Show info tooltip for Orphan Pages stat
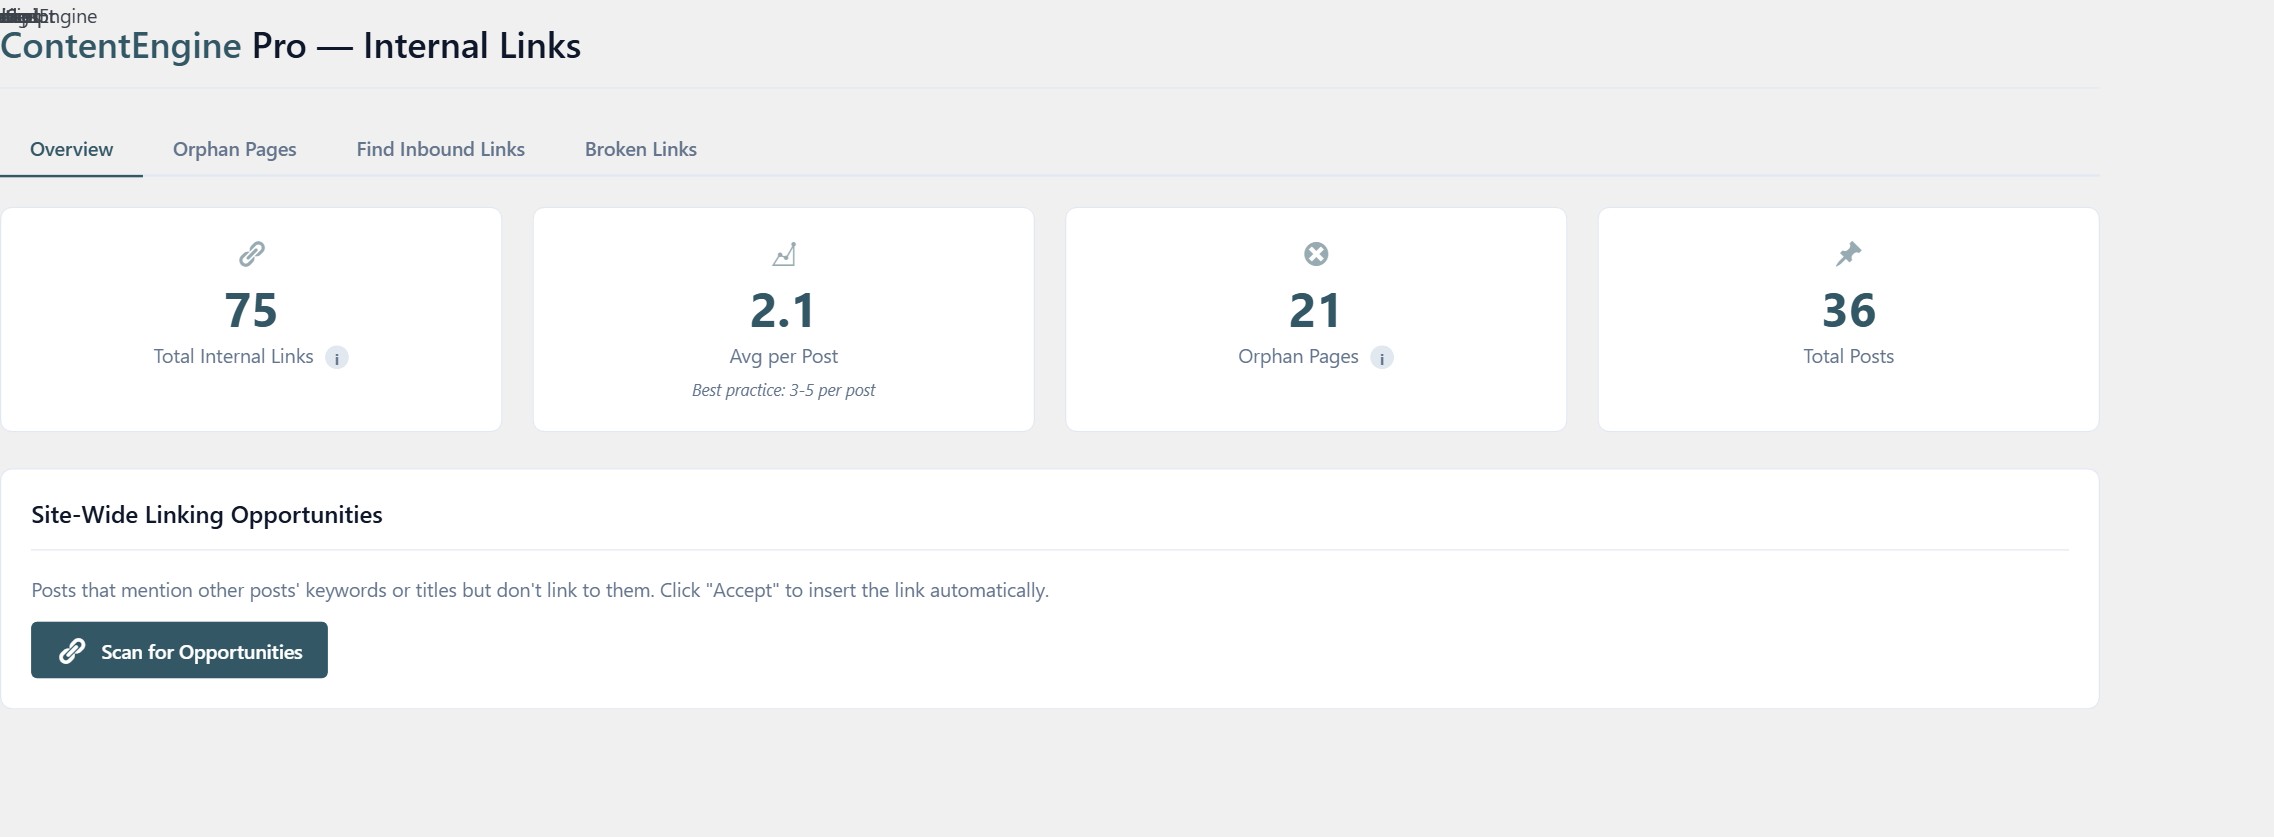The width and height of the screenshot is (2274, 837). (x=1382, y=358)
